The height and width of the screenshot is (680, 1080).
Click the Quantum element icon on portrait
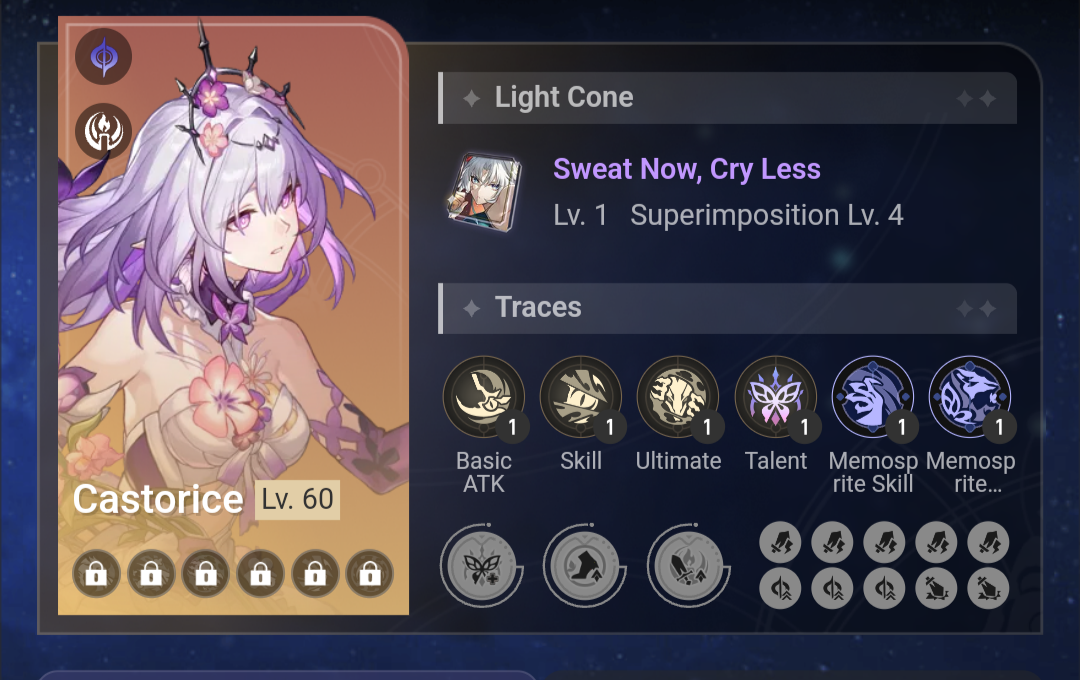103,56
